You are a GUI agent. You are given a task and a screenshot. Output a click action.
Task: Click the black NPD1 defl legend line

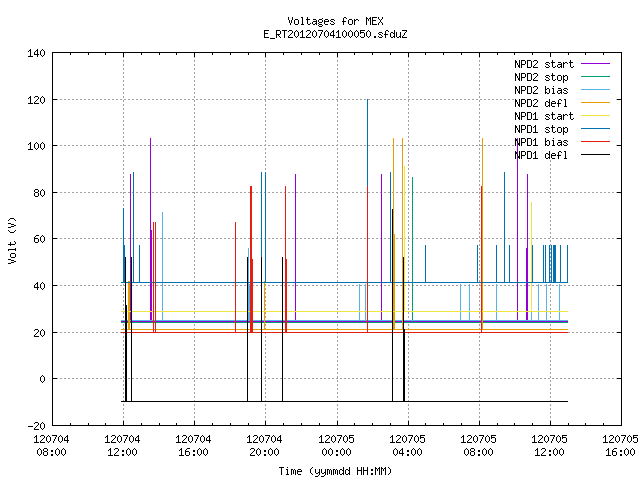[x=595, y=155]
